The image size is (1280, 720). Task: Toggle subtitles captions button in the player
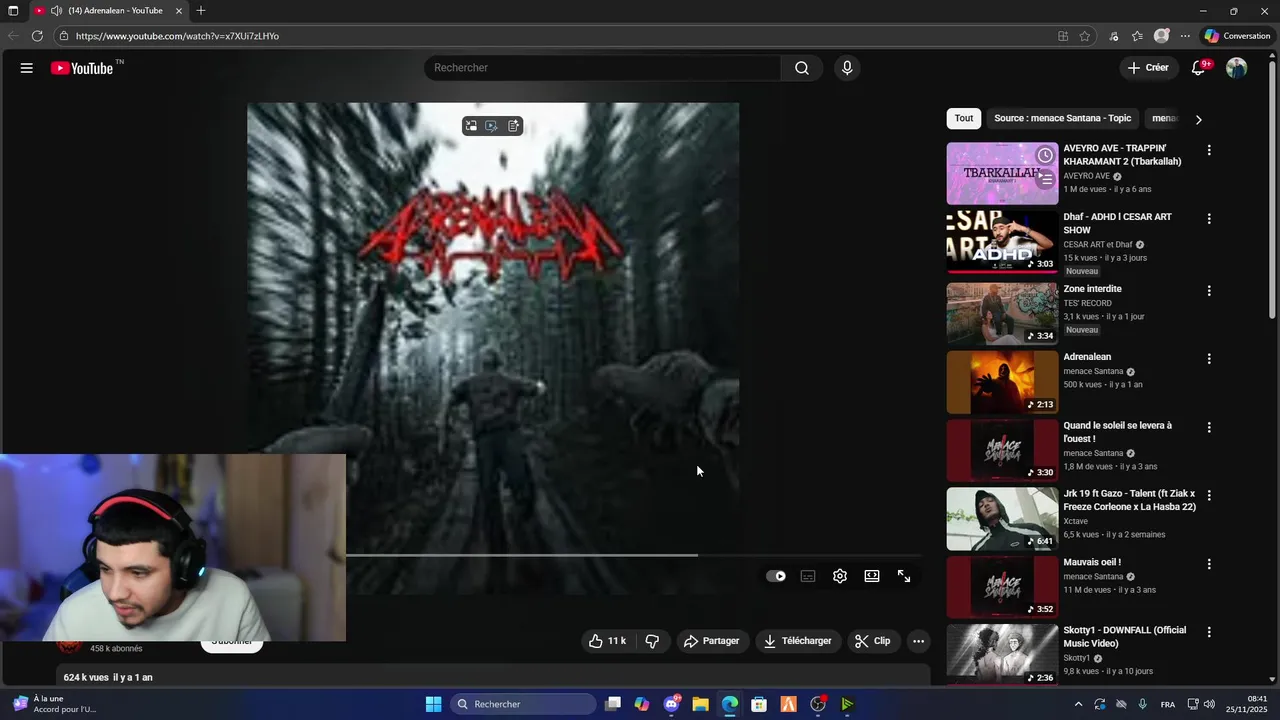pos(808,576)
